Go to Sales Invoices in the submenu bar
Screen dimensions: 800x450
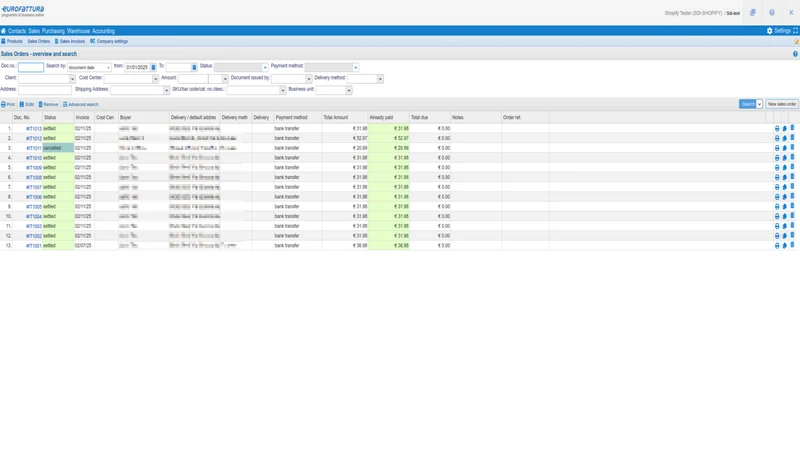point(70,41)
